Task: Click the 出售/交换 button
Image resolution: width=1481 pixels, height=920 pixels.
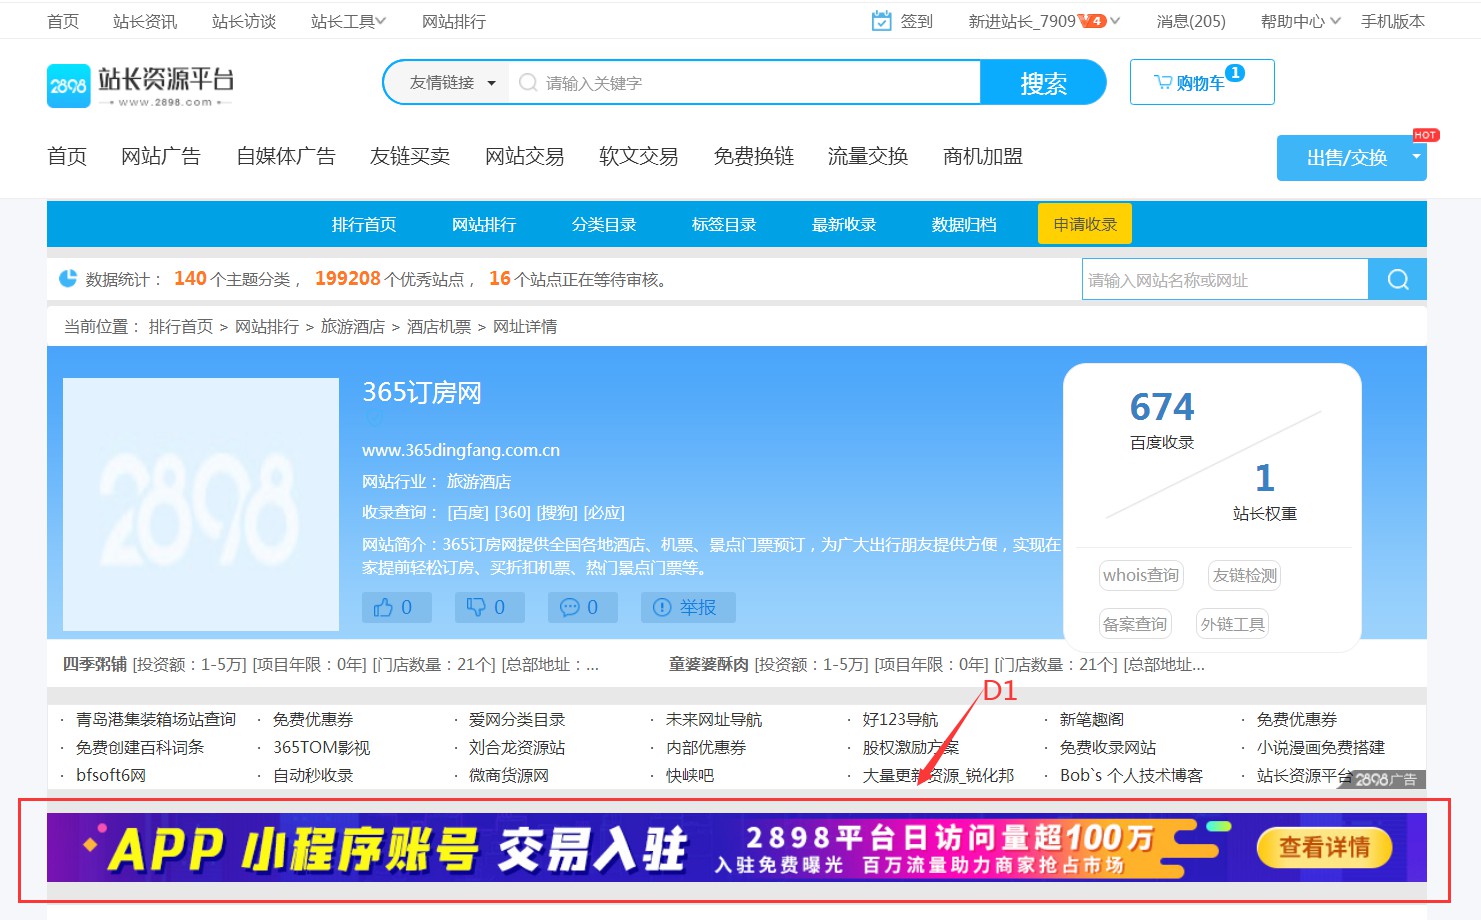Action: coord(1346,158)
